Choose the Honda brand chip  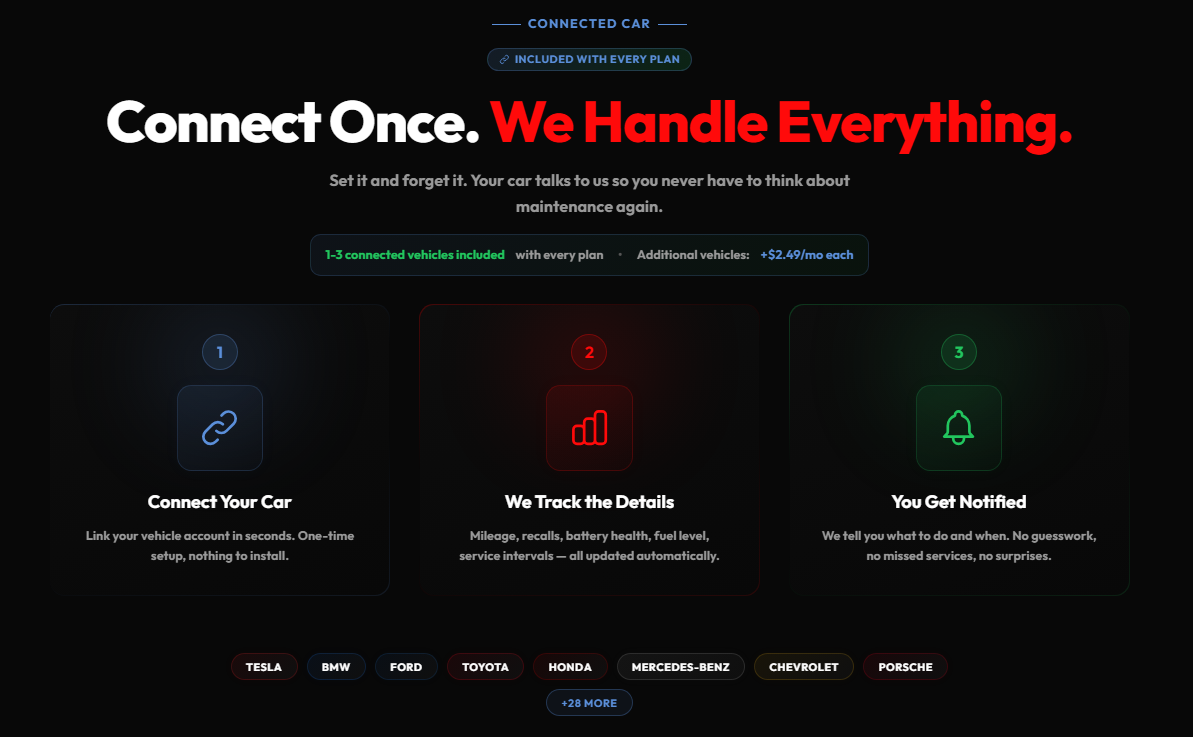(570, 667)
